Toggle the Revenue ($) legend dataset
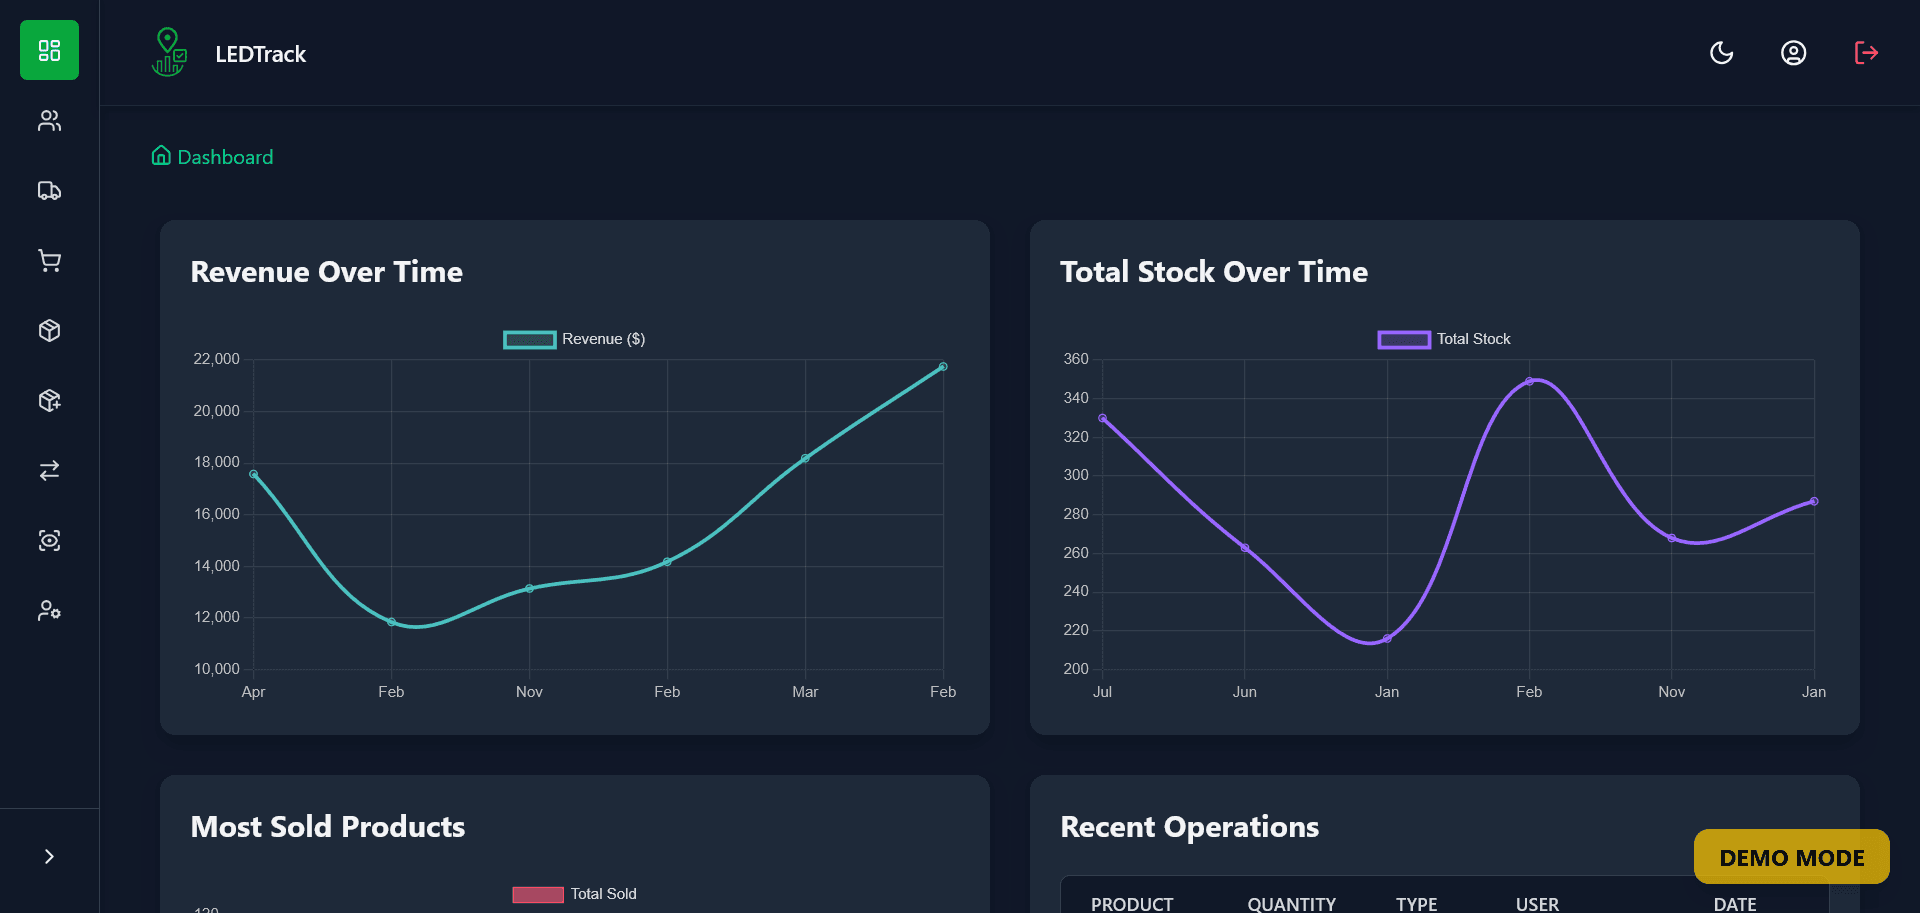Viewport: 1920px width, 913px height. pos(574,339)
